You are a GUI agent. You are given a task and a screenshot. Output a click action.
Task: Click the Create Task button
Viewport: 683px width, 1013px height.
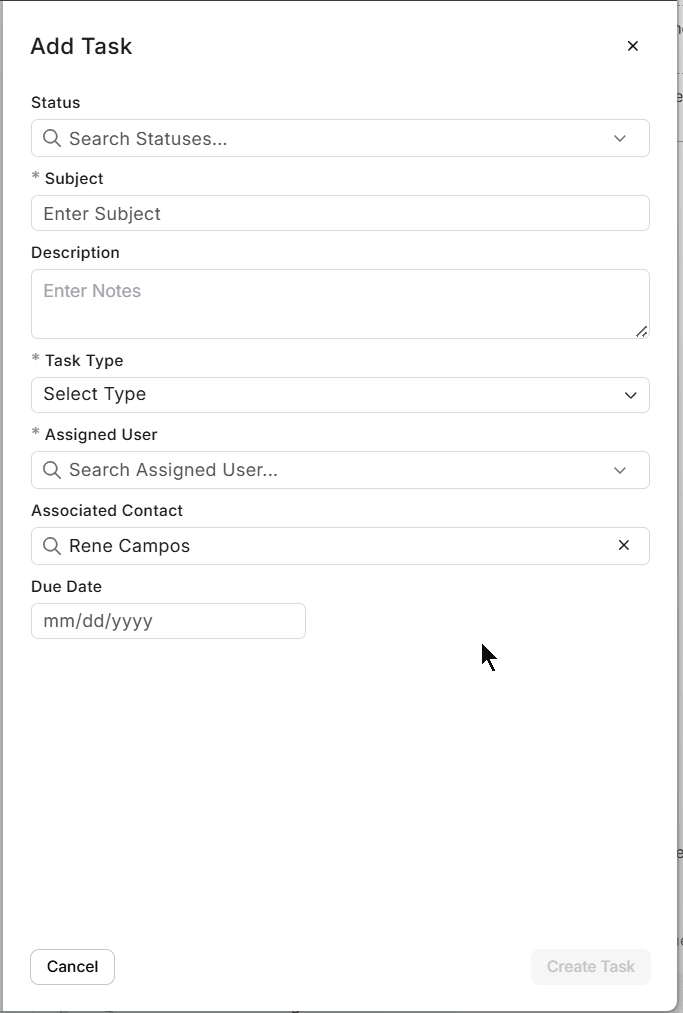tap(590, 966)
